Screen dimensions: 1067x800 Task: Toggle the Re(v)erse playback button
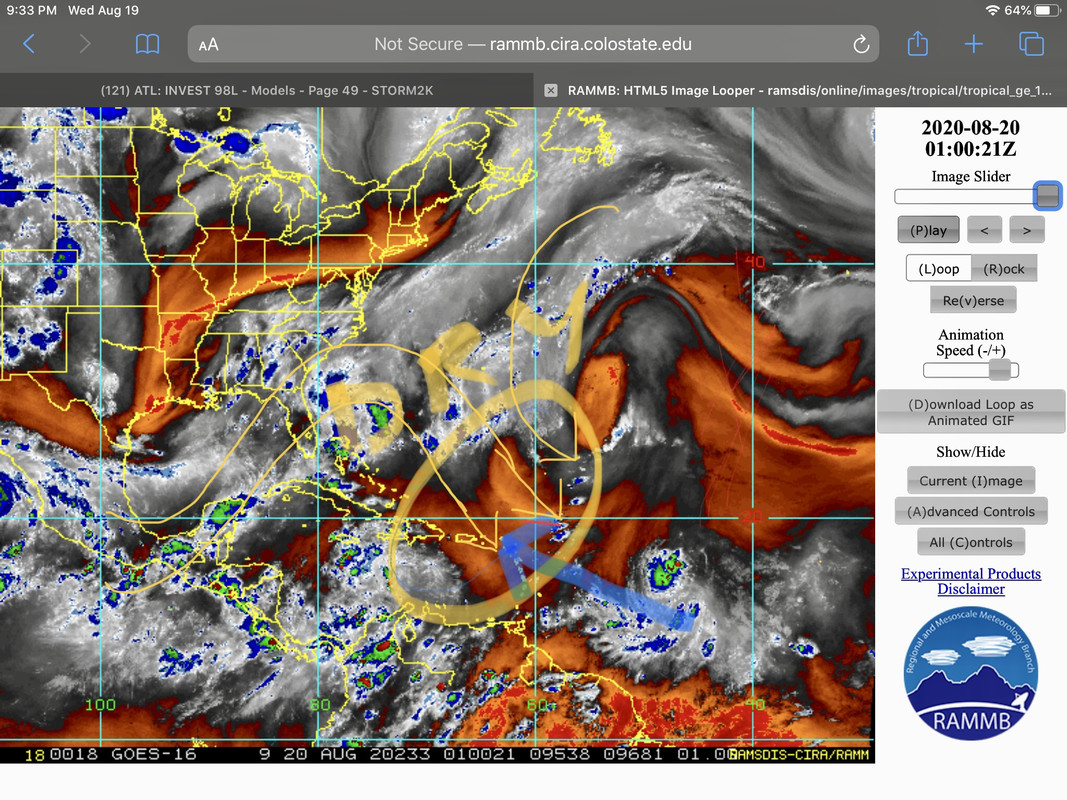coord(973,300)
